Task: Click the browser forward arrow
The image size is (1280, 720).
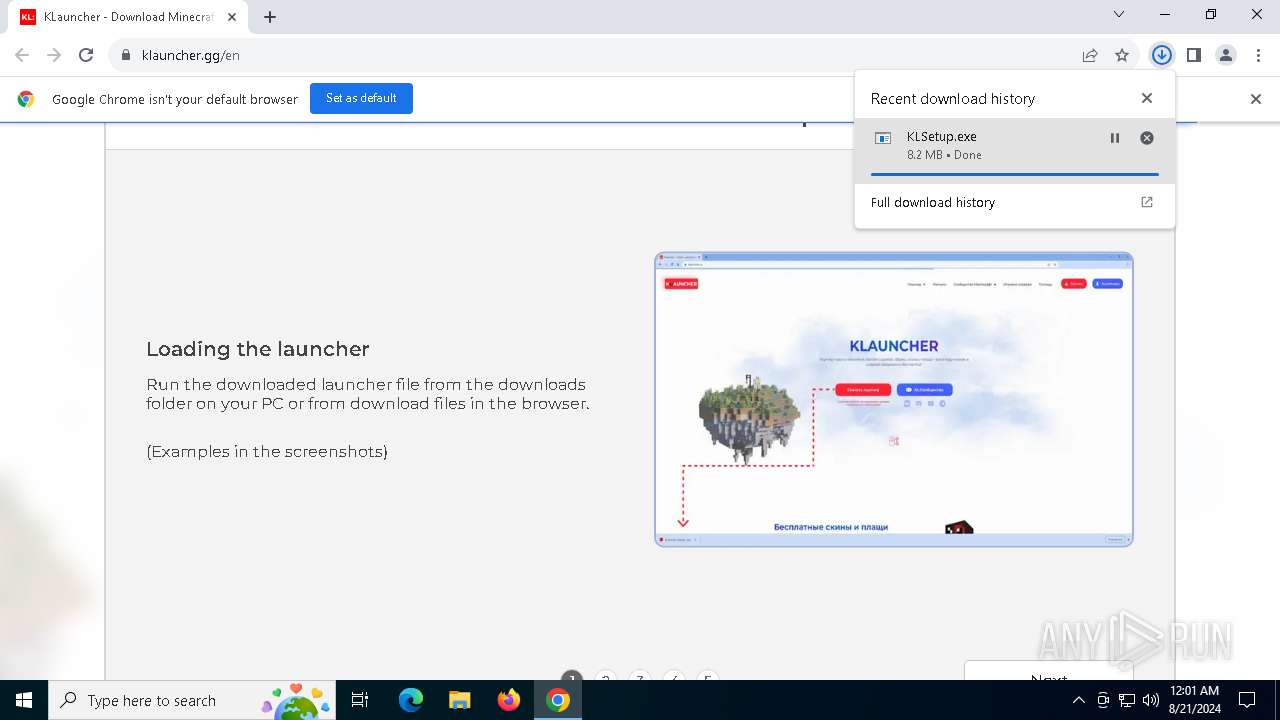Action: (x=54, y=55)
